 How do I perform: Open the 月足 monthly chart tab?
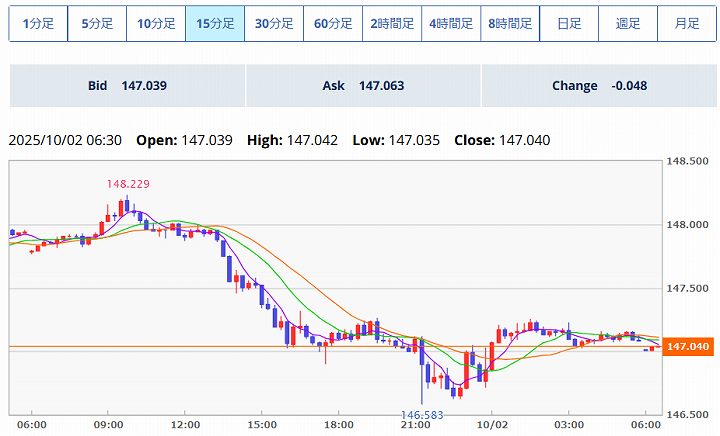(x=687, y=23)
